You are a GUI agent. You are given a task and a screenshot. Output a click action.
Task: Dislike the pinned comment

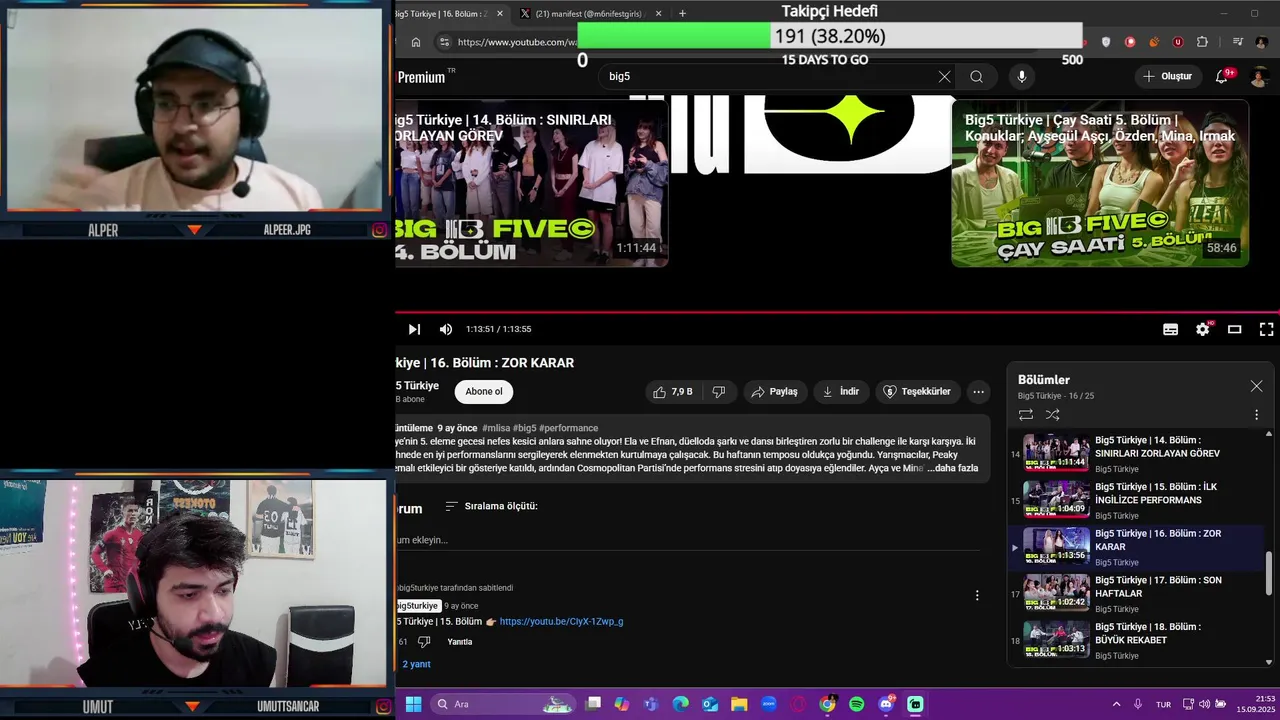click(424, 642)
